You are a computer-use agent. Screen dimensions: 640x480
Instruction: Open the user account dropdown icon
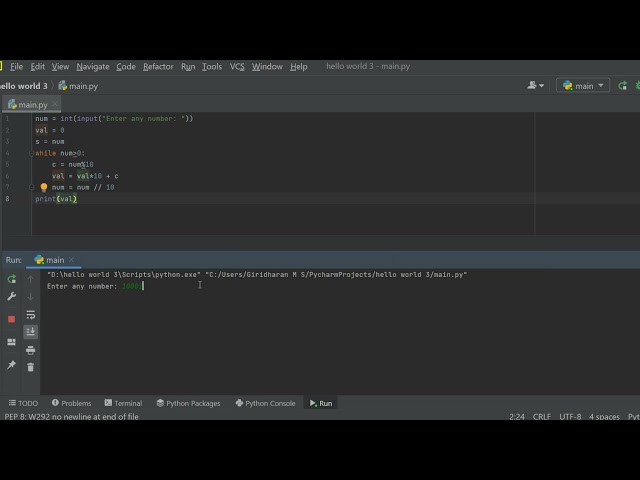tap(536, 85)
